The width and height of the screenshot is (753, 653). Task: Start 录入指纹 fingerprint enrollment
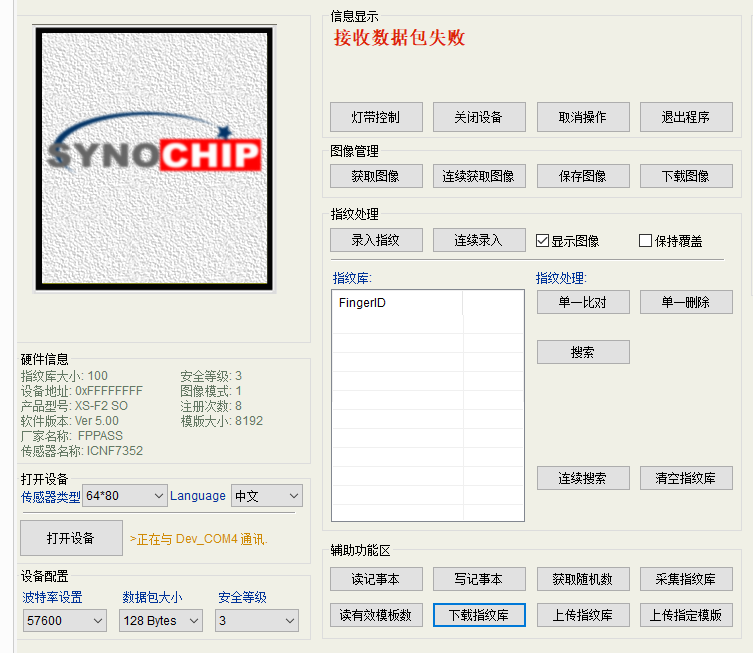376,241
